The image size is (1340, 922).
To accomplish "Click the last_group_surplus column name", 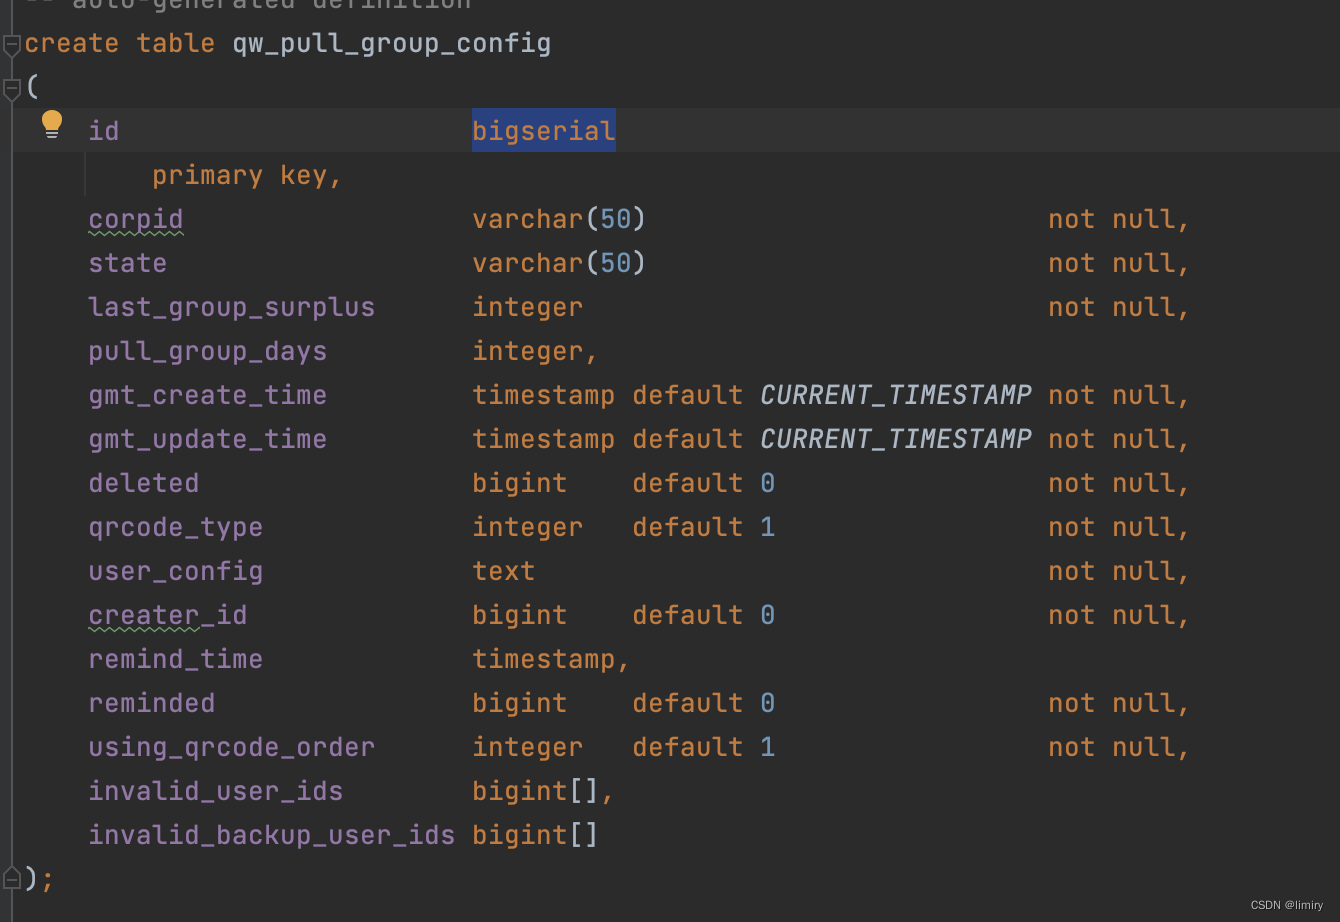I will click(x=232, y=307).
